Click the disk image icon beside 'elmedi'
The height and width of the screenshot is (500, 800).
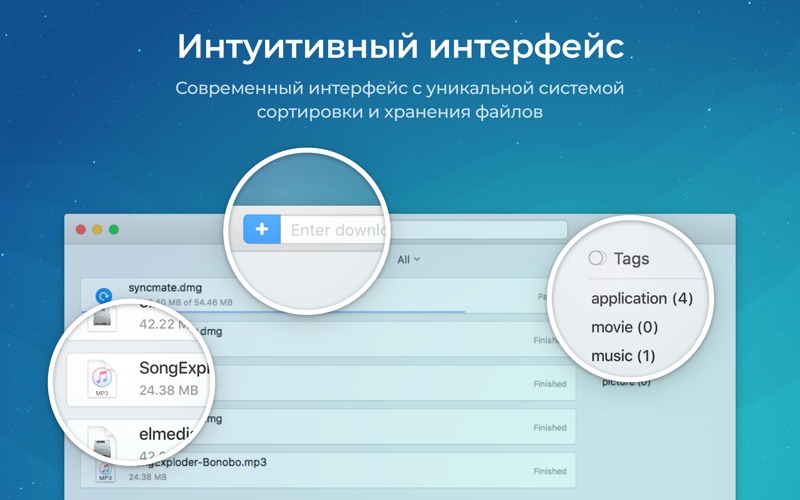point(103,442)
